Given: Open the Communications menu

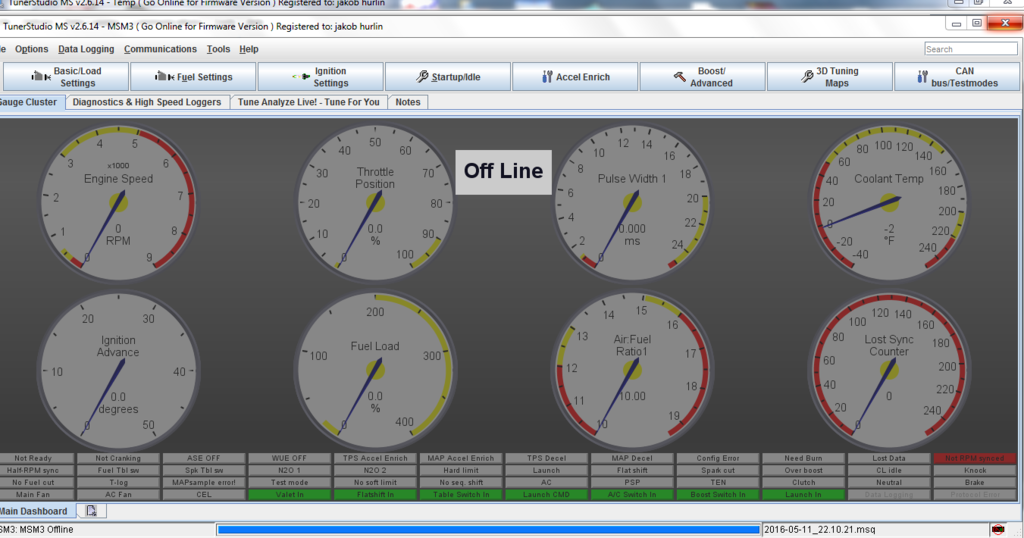Looking at the screenshot, I should [160, 49].
